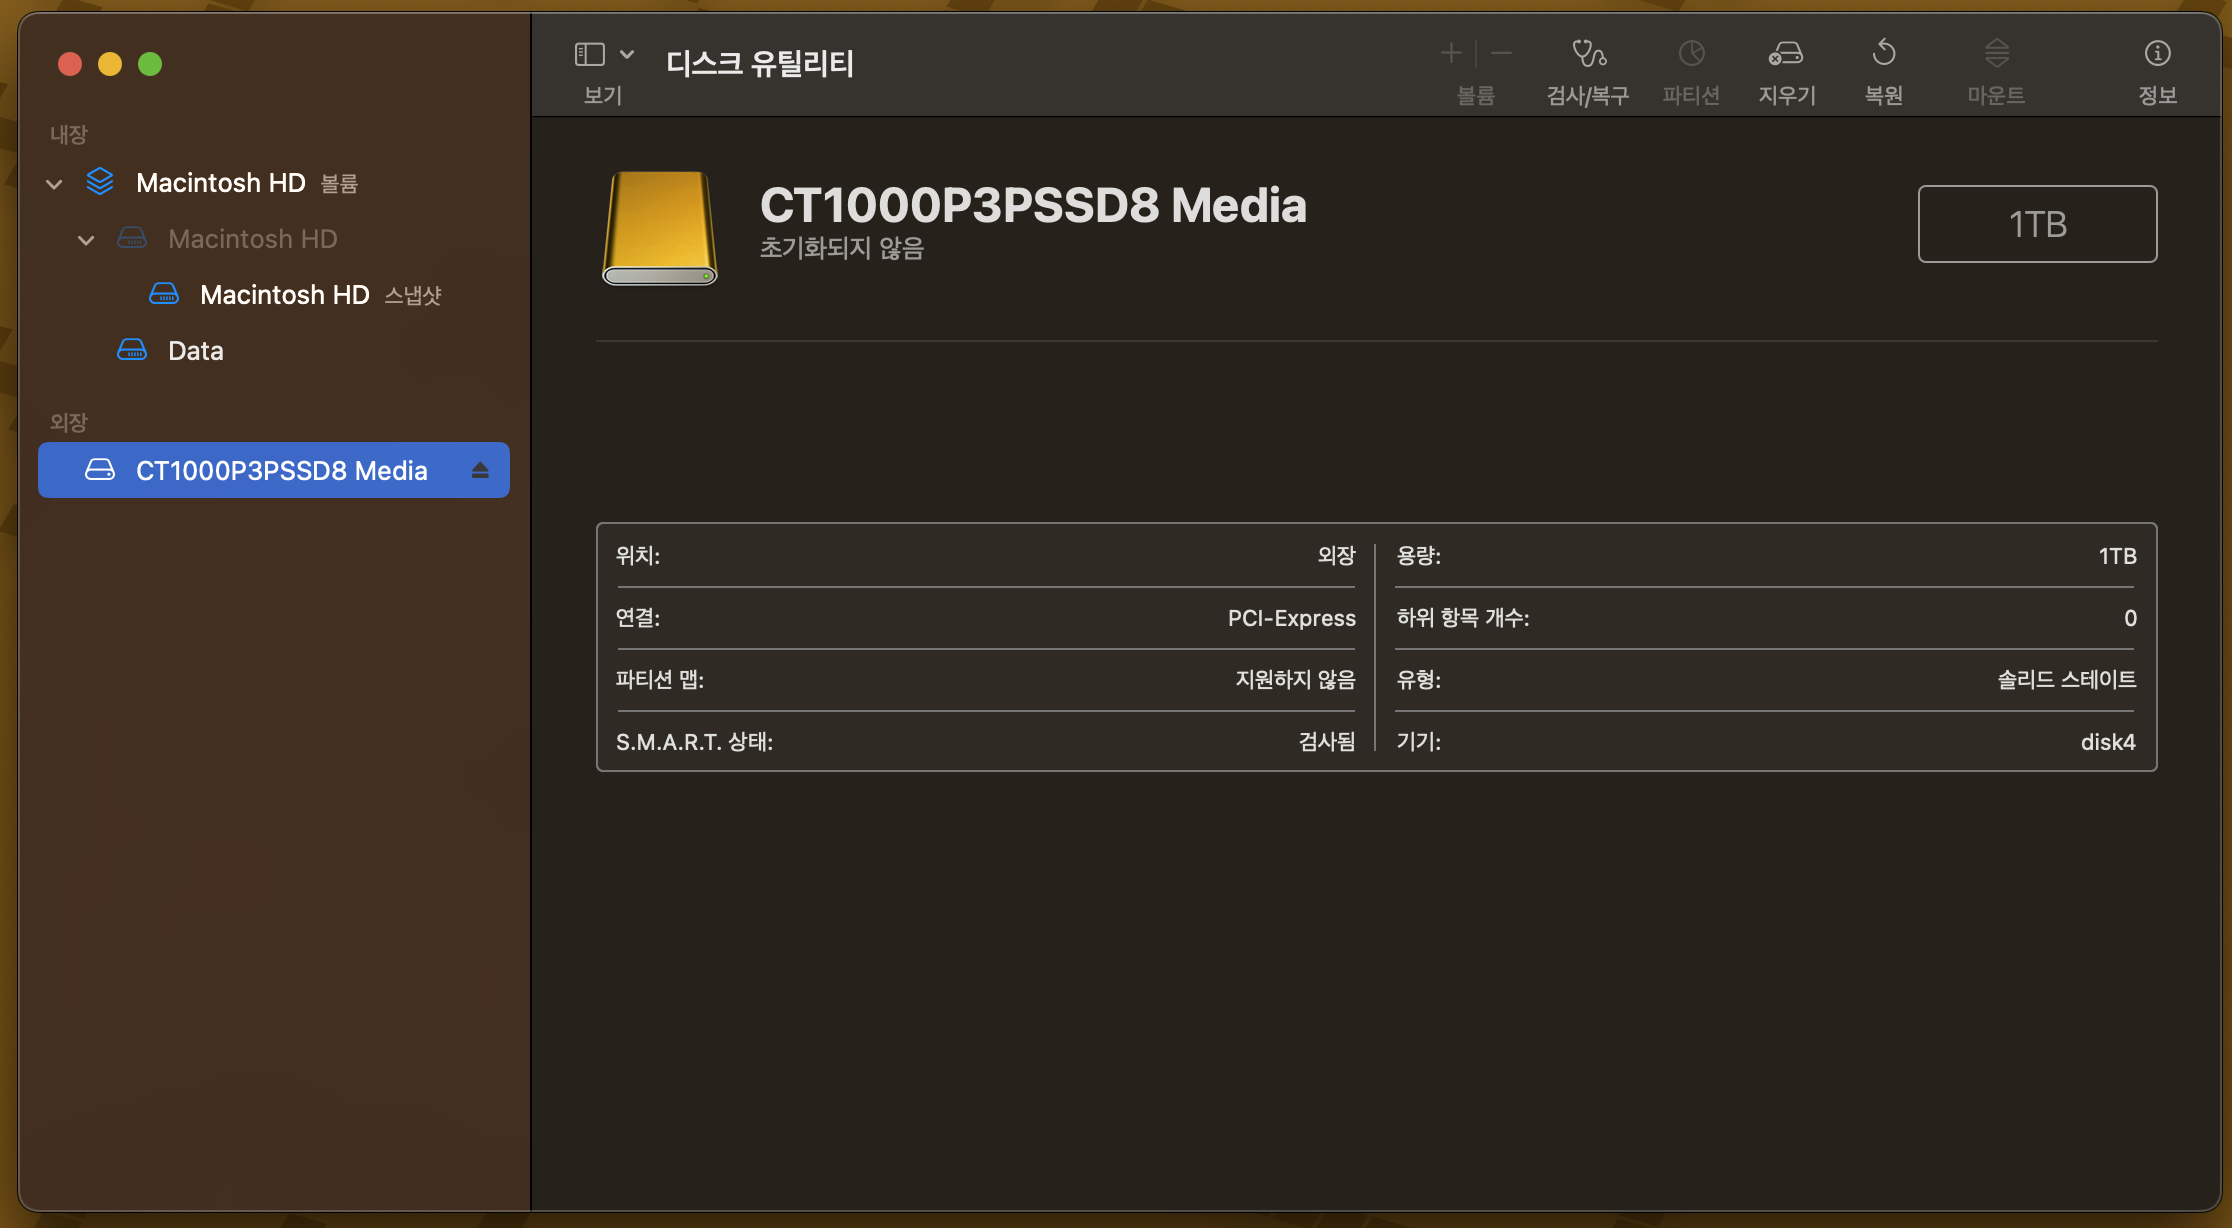Collapse the Macintosh HD volume group

point(55,184)
